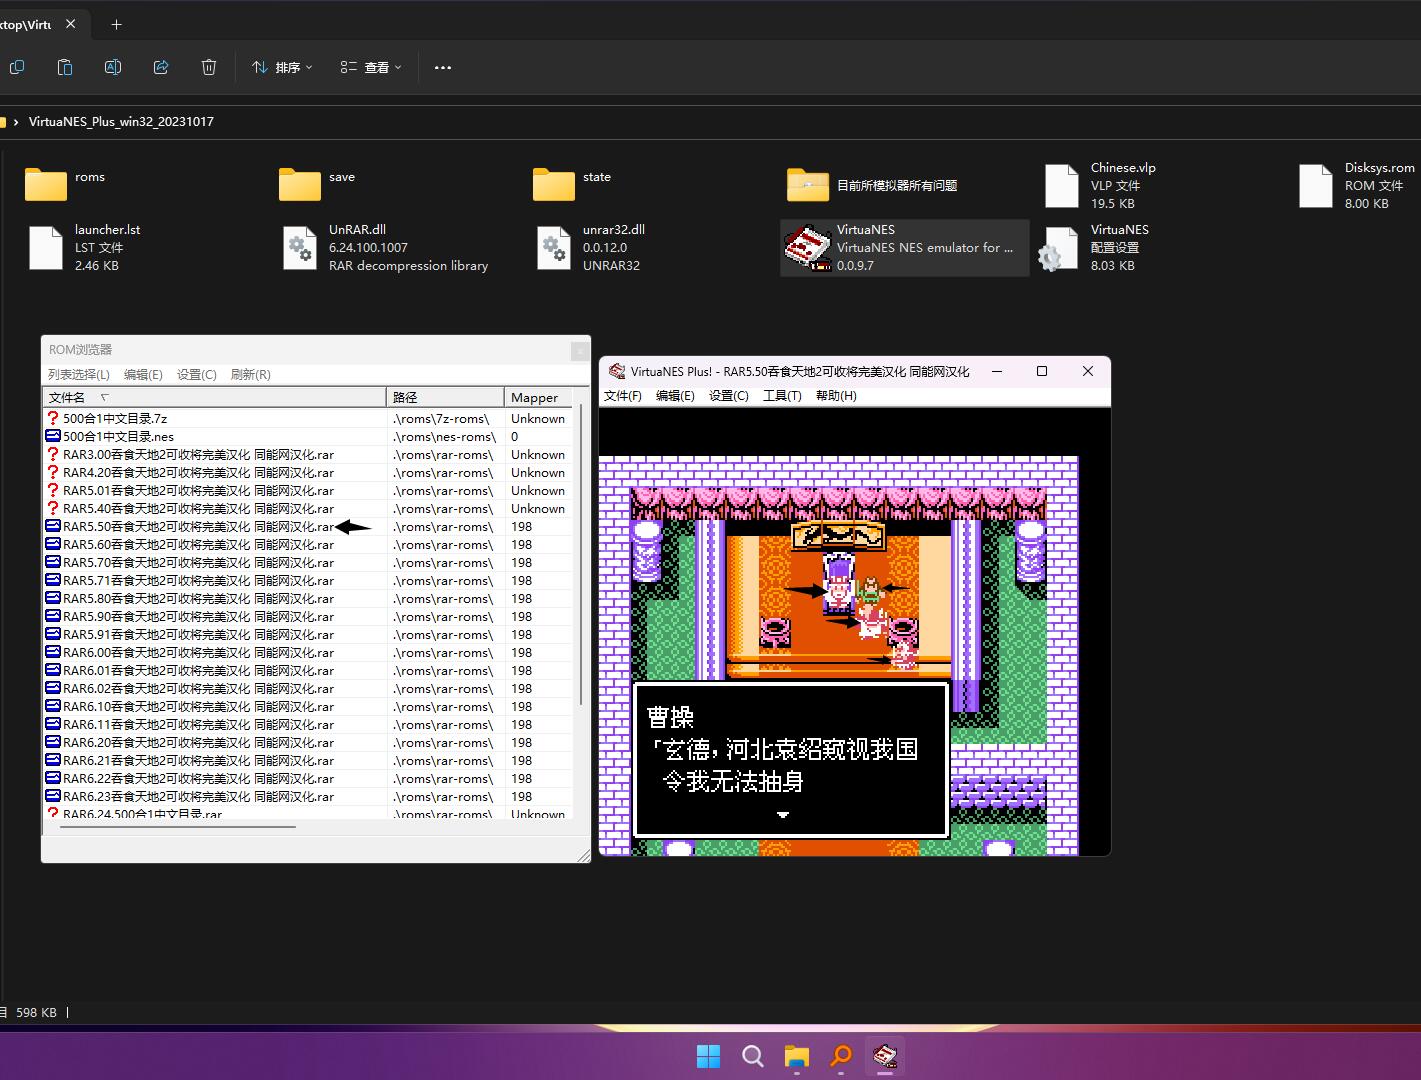Open the 排序 sort dropdown
The width and height of the screenshot is (1421, 1080).
pyautogui.click(x=282, y=67)
